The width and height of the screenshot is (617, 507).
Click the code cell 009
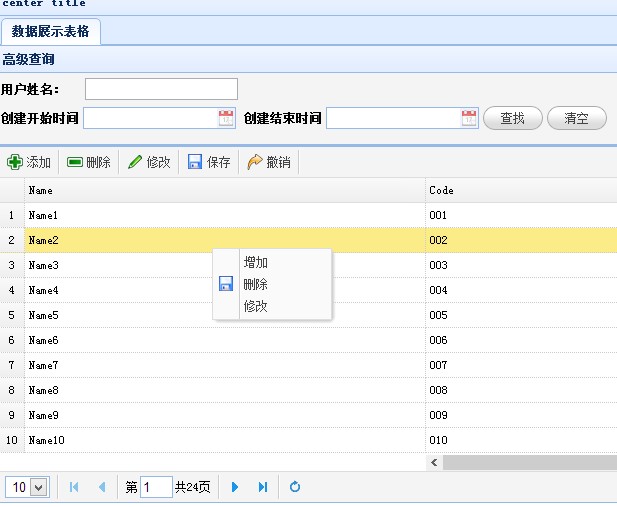click(521, 415)
